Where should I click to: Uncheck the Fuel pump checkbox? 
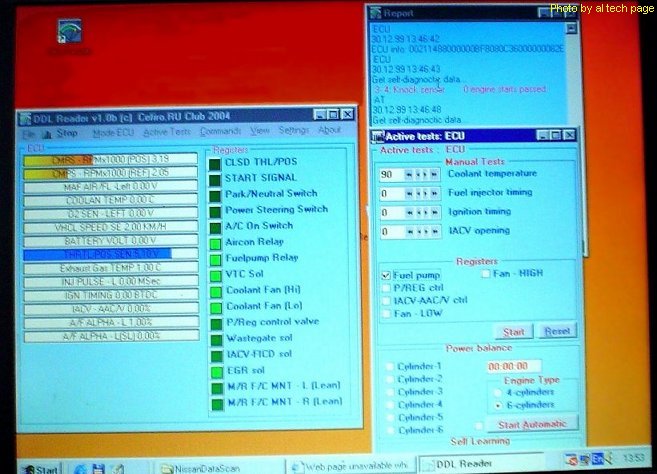coord(387,274)
